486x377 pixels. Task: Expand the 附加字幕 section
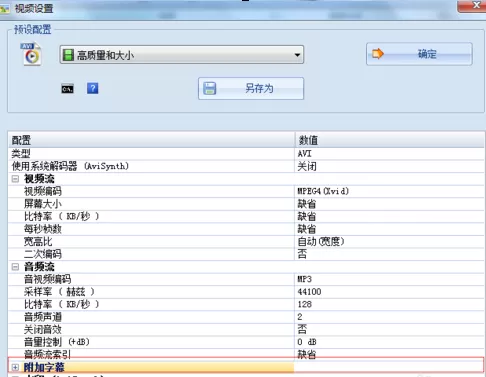15,367
